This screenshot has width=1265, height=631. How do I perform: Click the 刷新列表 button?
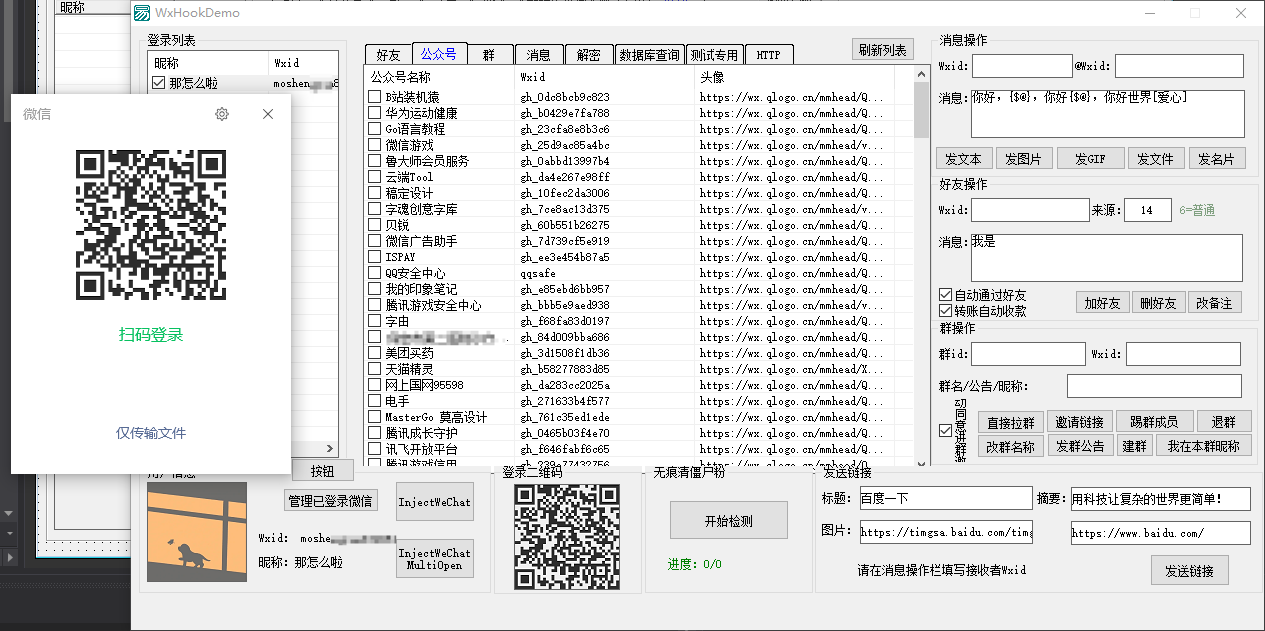coord(882,50)
